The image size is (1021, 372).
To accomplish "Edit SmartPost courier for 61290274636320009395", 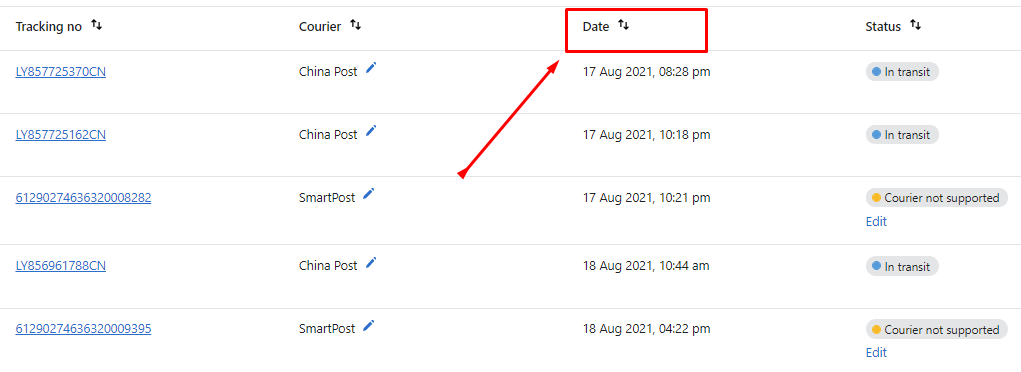I will coord(369,326).
